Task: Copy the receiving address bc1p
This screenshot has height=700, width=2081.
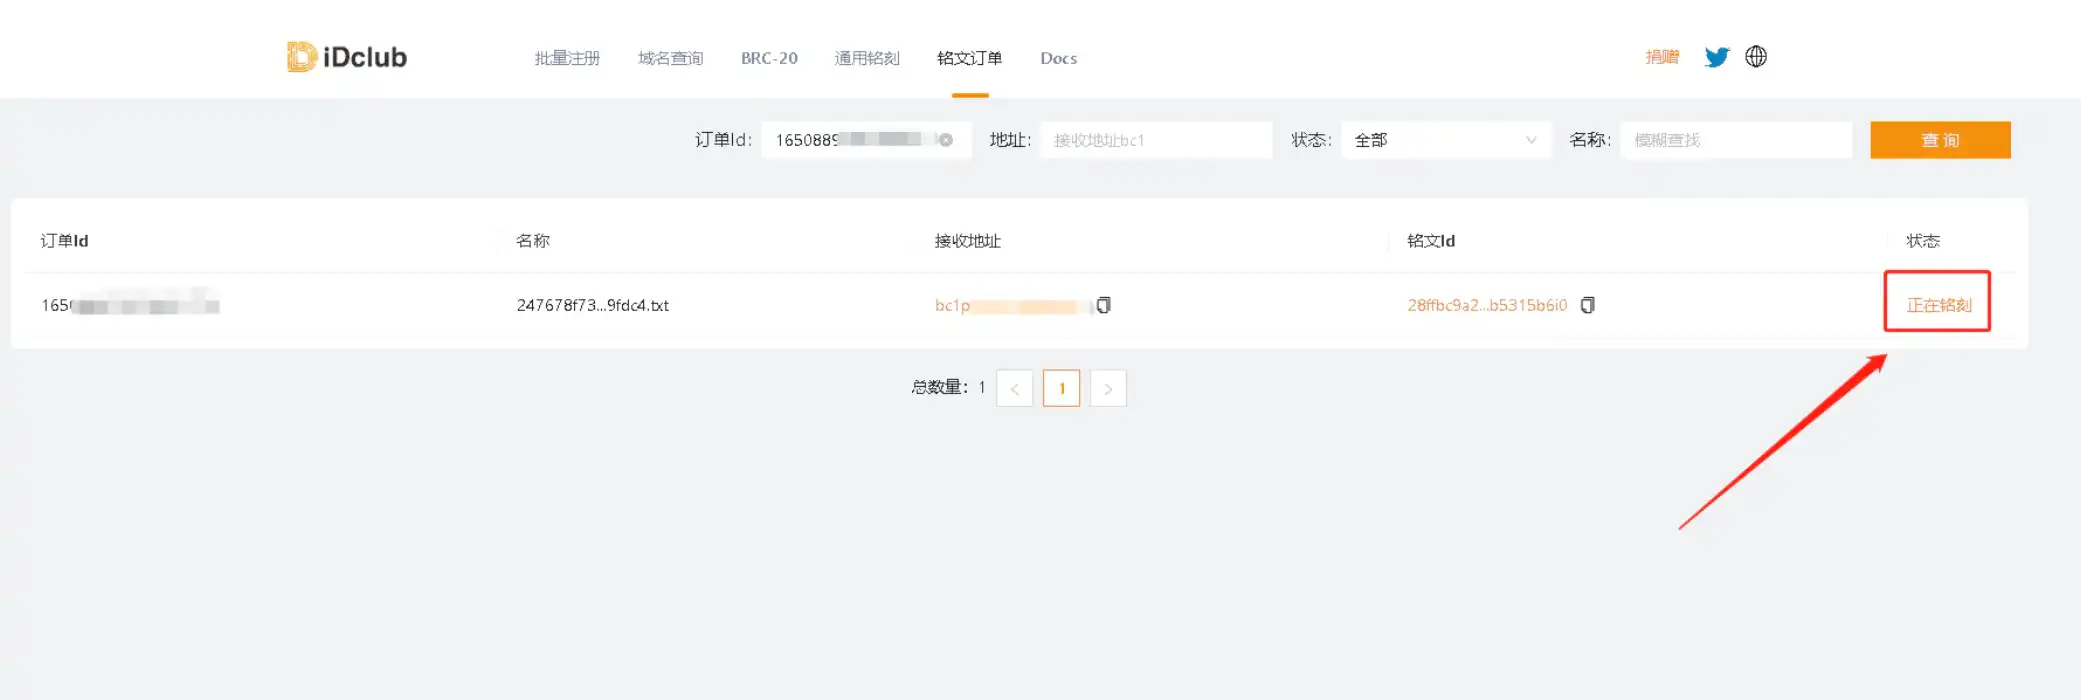Action: pos(1103,305)
